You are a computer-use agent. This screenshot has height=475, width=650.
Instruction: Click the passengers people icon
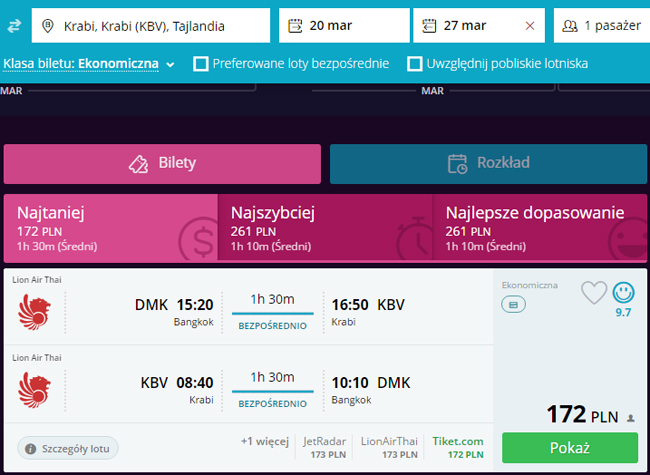570,26
